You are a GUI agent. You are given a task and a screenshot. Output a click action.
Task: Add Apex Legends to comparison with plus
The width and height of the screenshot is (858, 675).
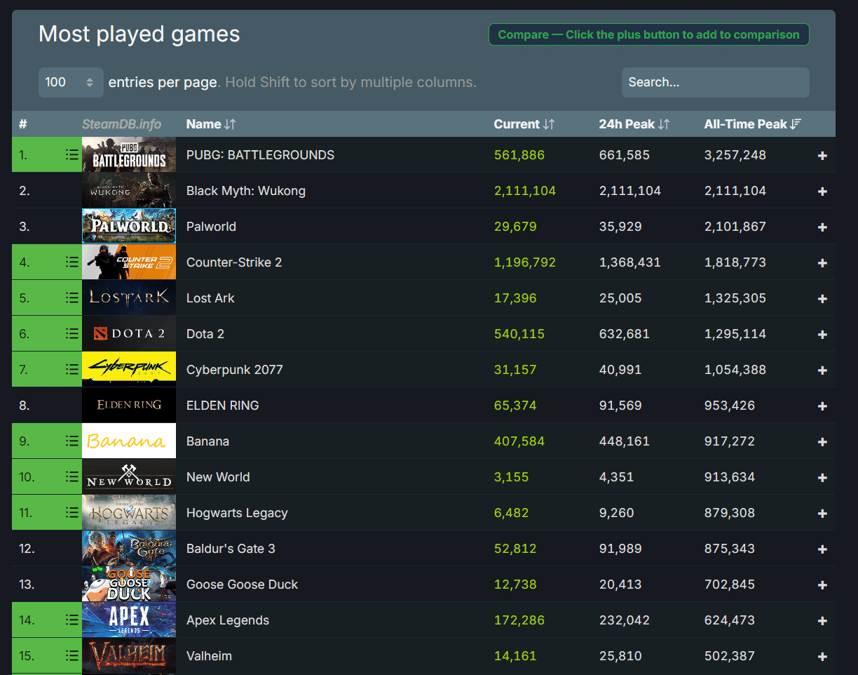[x=822, y=621]
